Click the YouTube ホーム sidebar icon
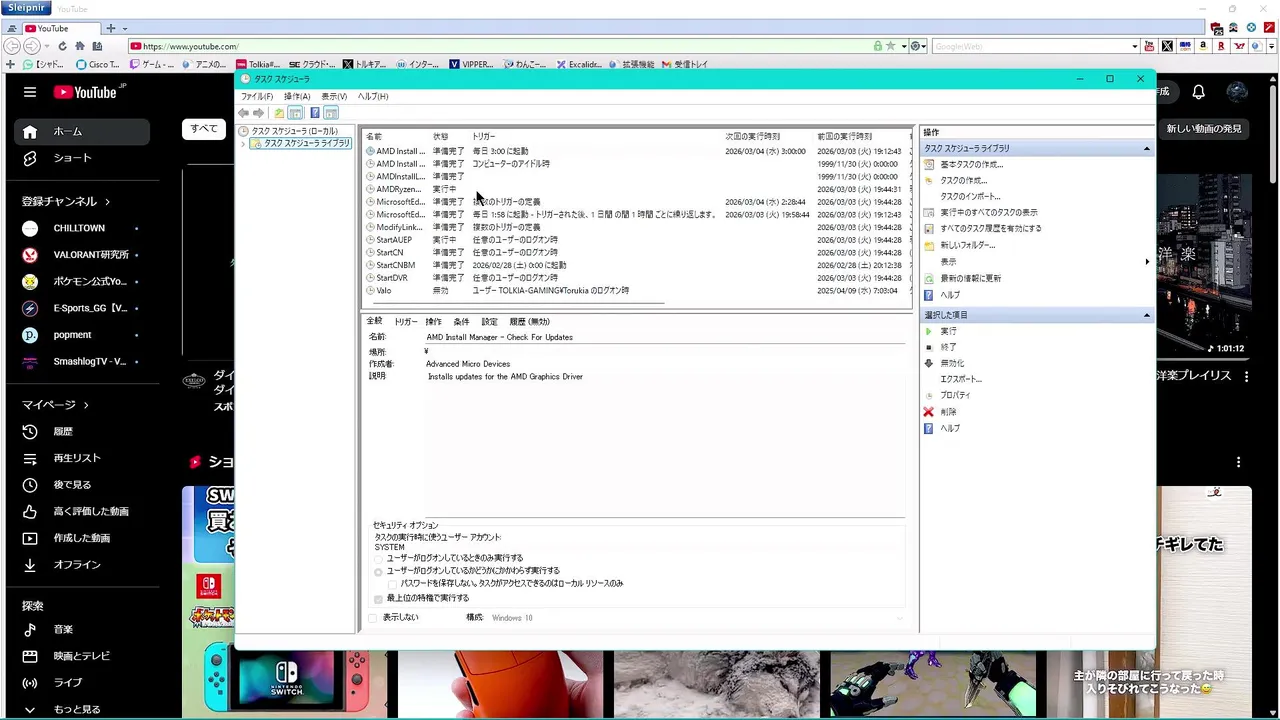1280x720 pixels. click(30, 131)
